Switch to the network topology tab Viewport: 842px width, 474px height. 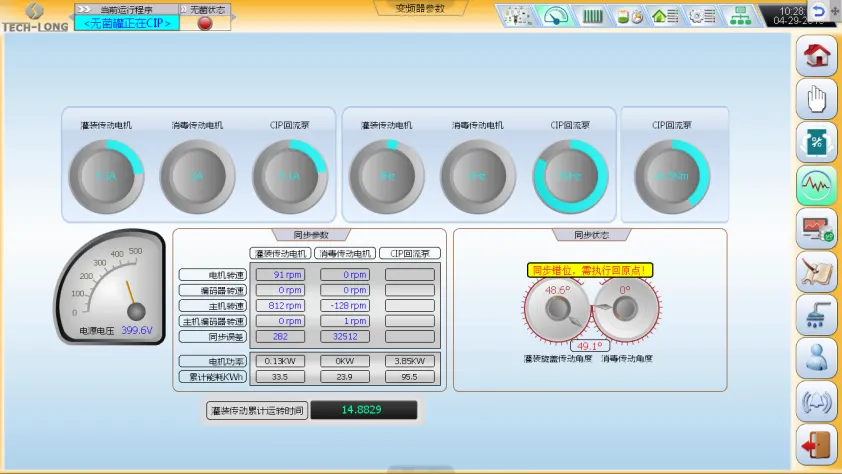[x=741, y=16]
